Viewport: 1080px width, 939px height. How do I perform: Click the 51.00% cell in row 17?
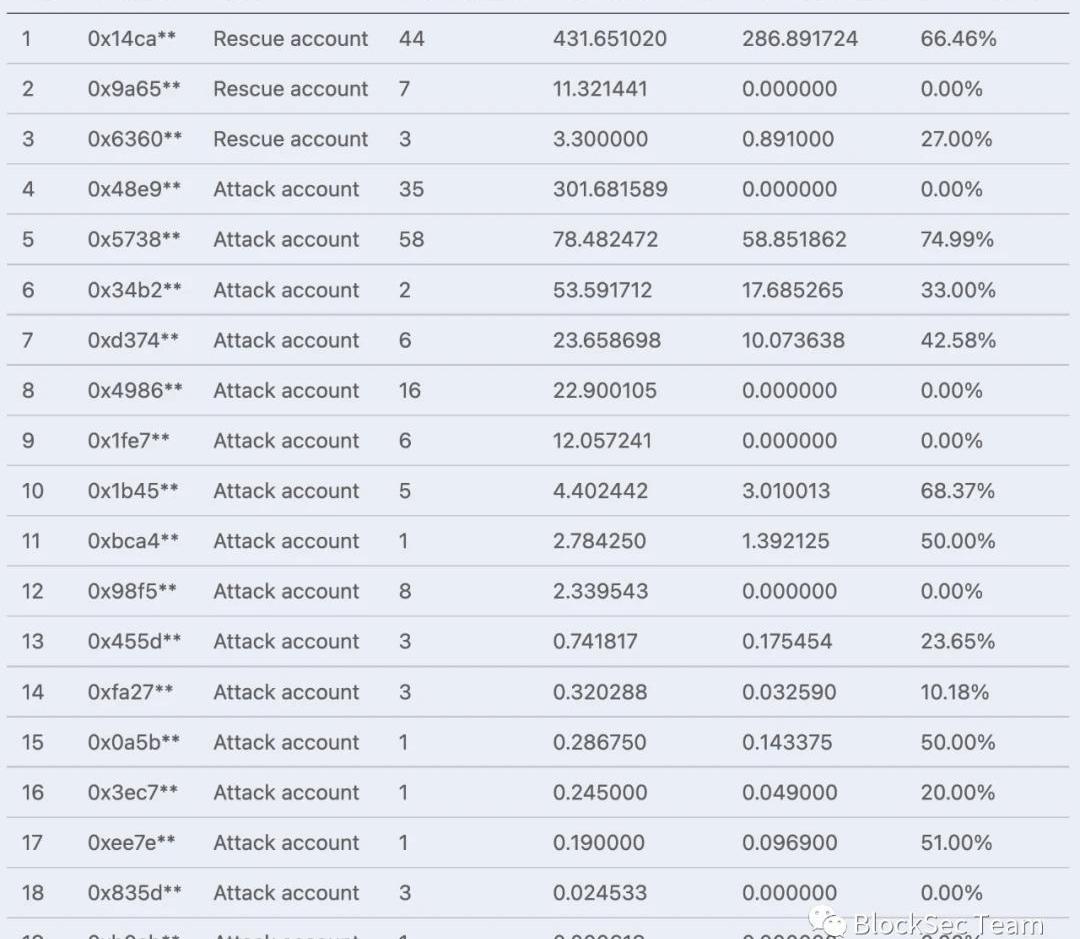[x=956, y=843]
